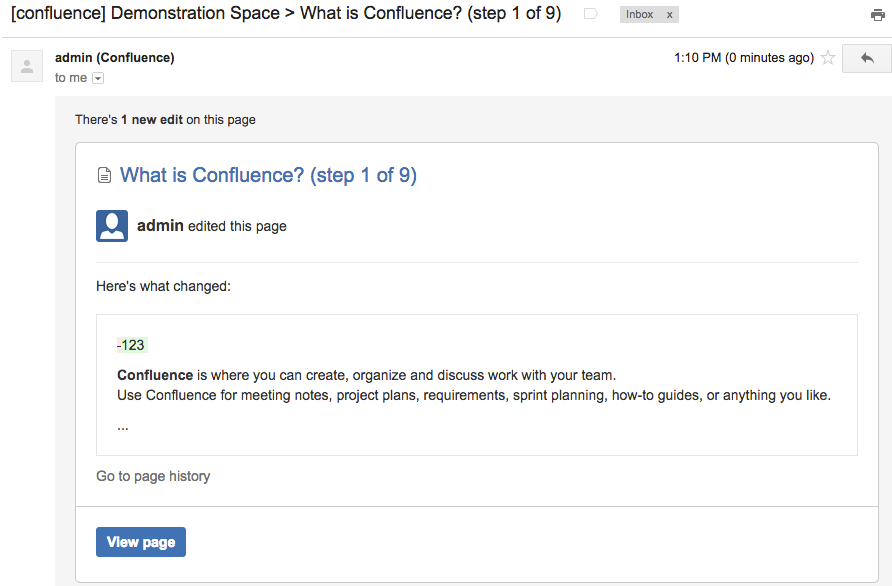
Task: Follow the "Go to page history" link
Action: coord(153,476)
